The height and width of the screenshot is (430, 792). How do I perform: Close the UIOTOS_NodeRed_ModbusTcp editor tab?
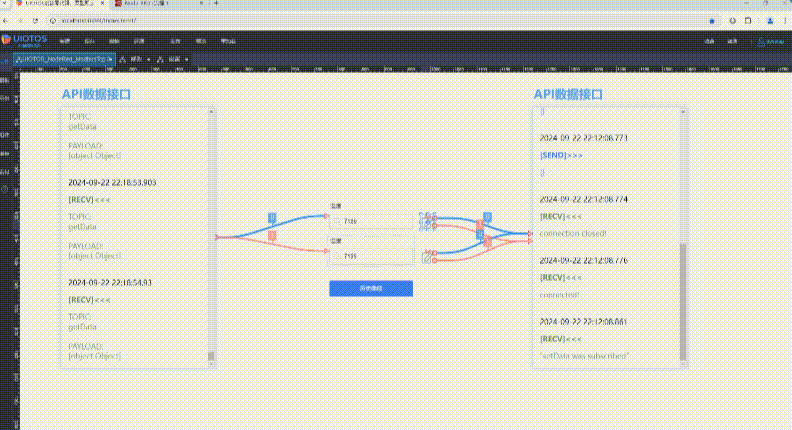[x=111, y=59]
